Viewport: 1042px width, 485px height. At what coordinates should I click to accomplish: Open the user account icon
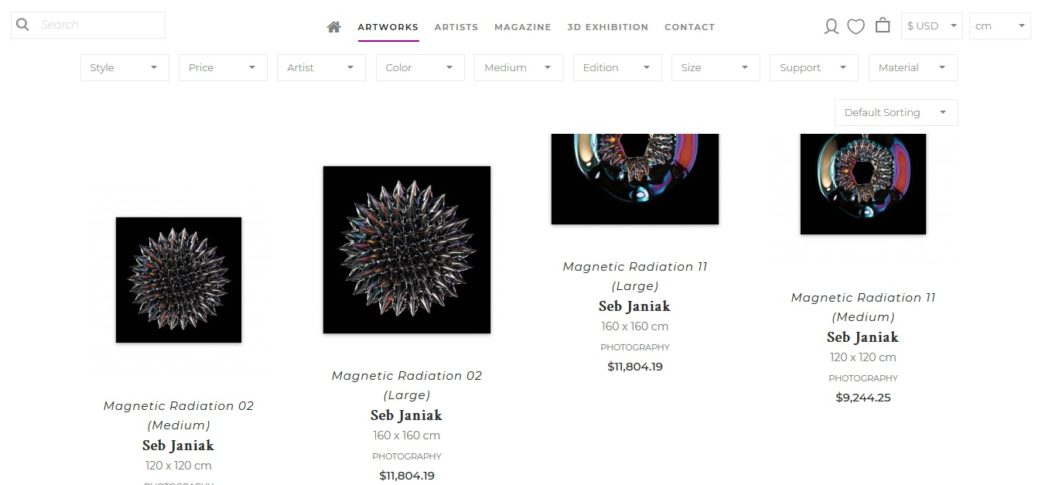[831, 27]
